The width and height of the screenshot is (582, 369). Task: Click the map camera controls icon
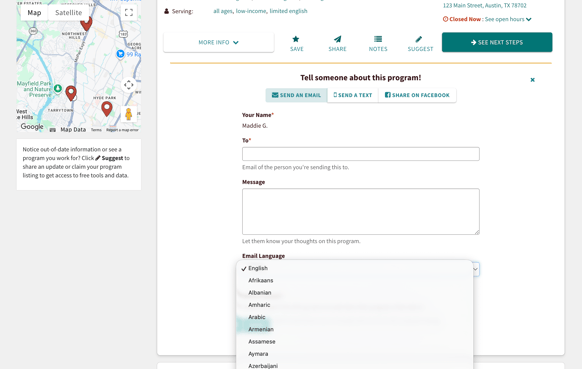129,85
